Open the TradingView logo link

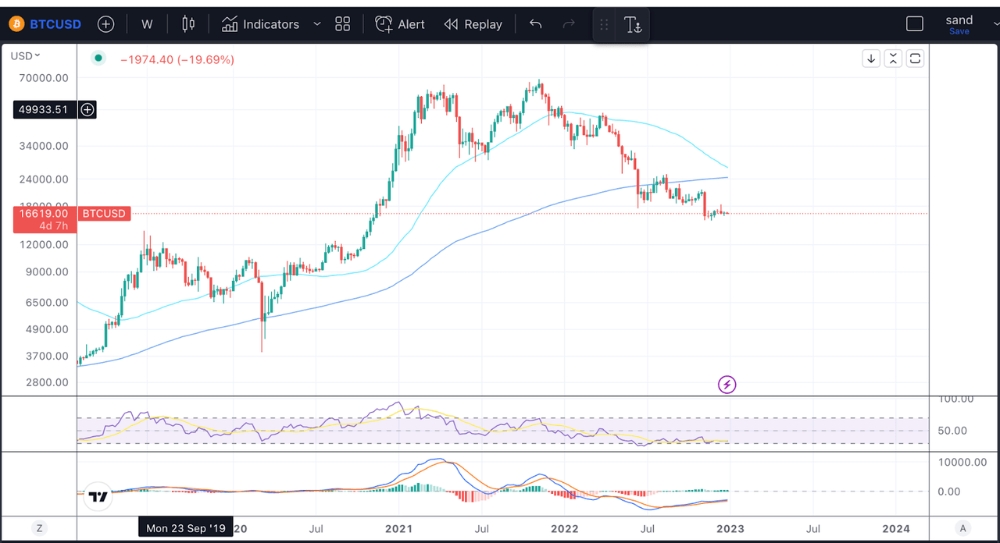tap(98, 496)
